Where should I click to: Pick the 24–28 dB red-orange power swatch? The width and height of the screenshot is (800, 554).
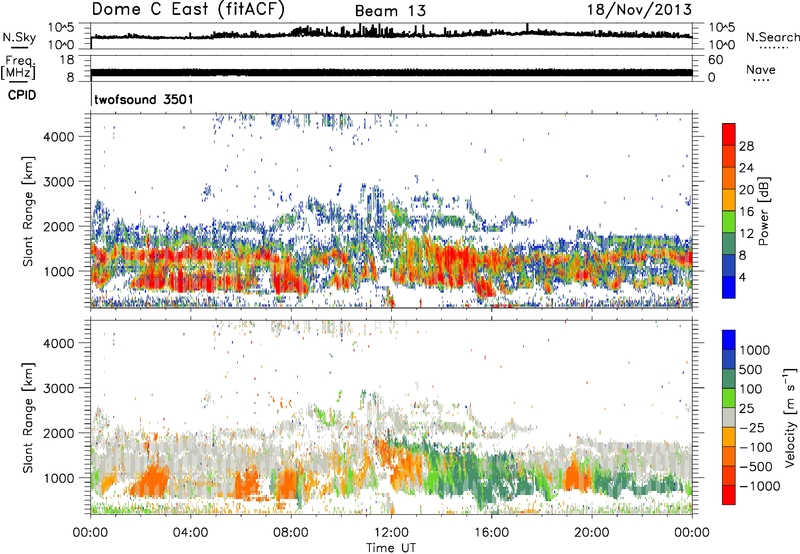click(729, 156)
